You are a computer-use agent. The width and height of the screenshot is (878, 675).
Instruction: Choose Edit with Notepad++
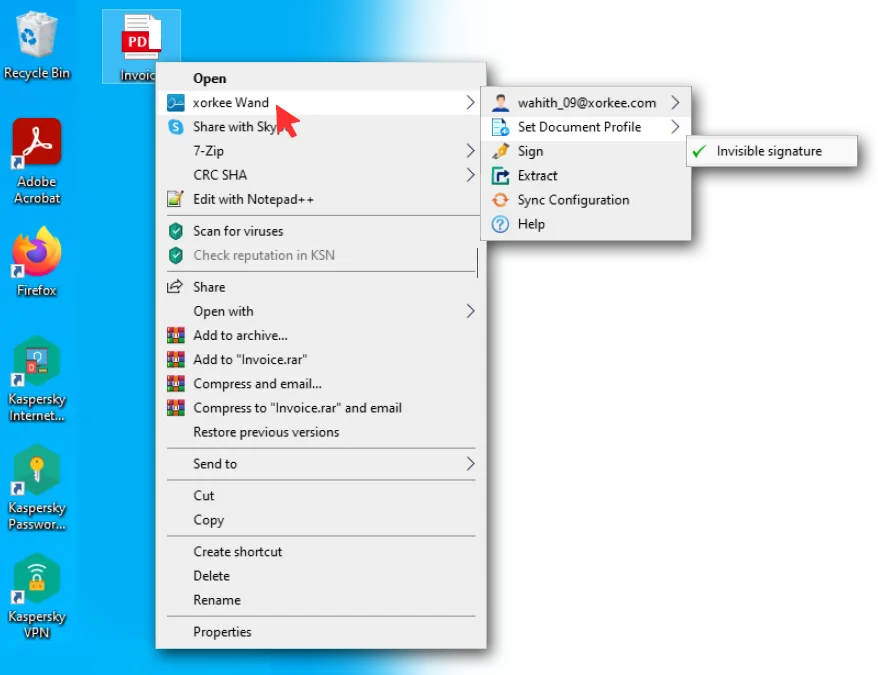tap(253, 200)
